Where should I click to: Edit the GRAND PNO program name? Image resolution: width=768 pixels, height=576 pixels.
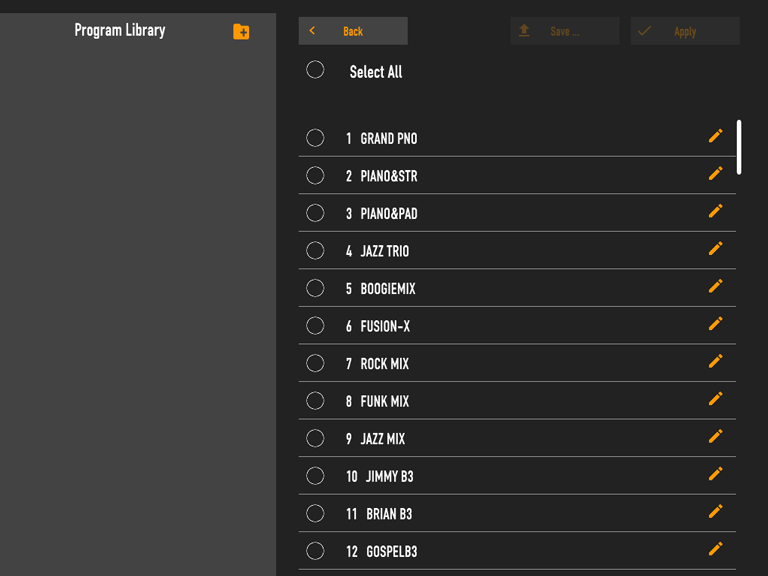[x=716, y=136]
